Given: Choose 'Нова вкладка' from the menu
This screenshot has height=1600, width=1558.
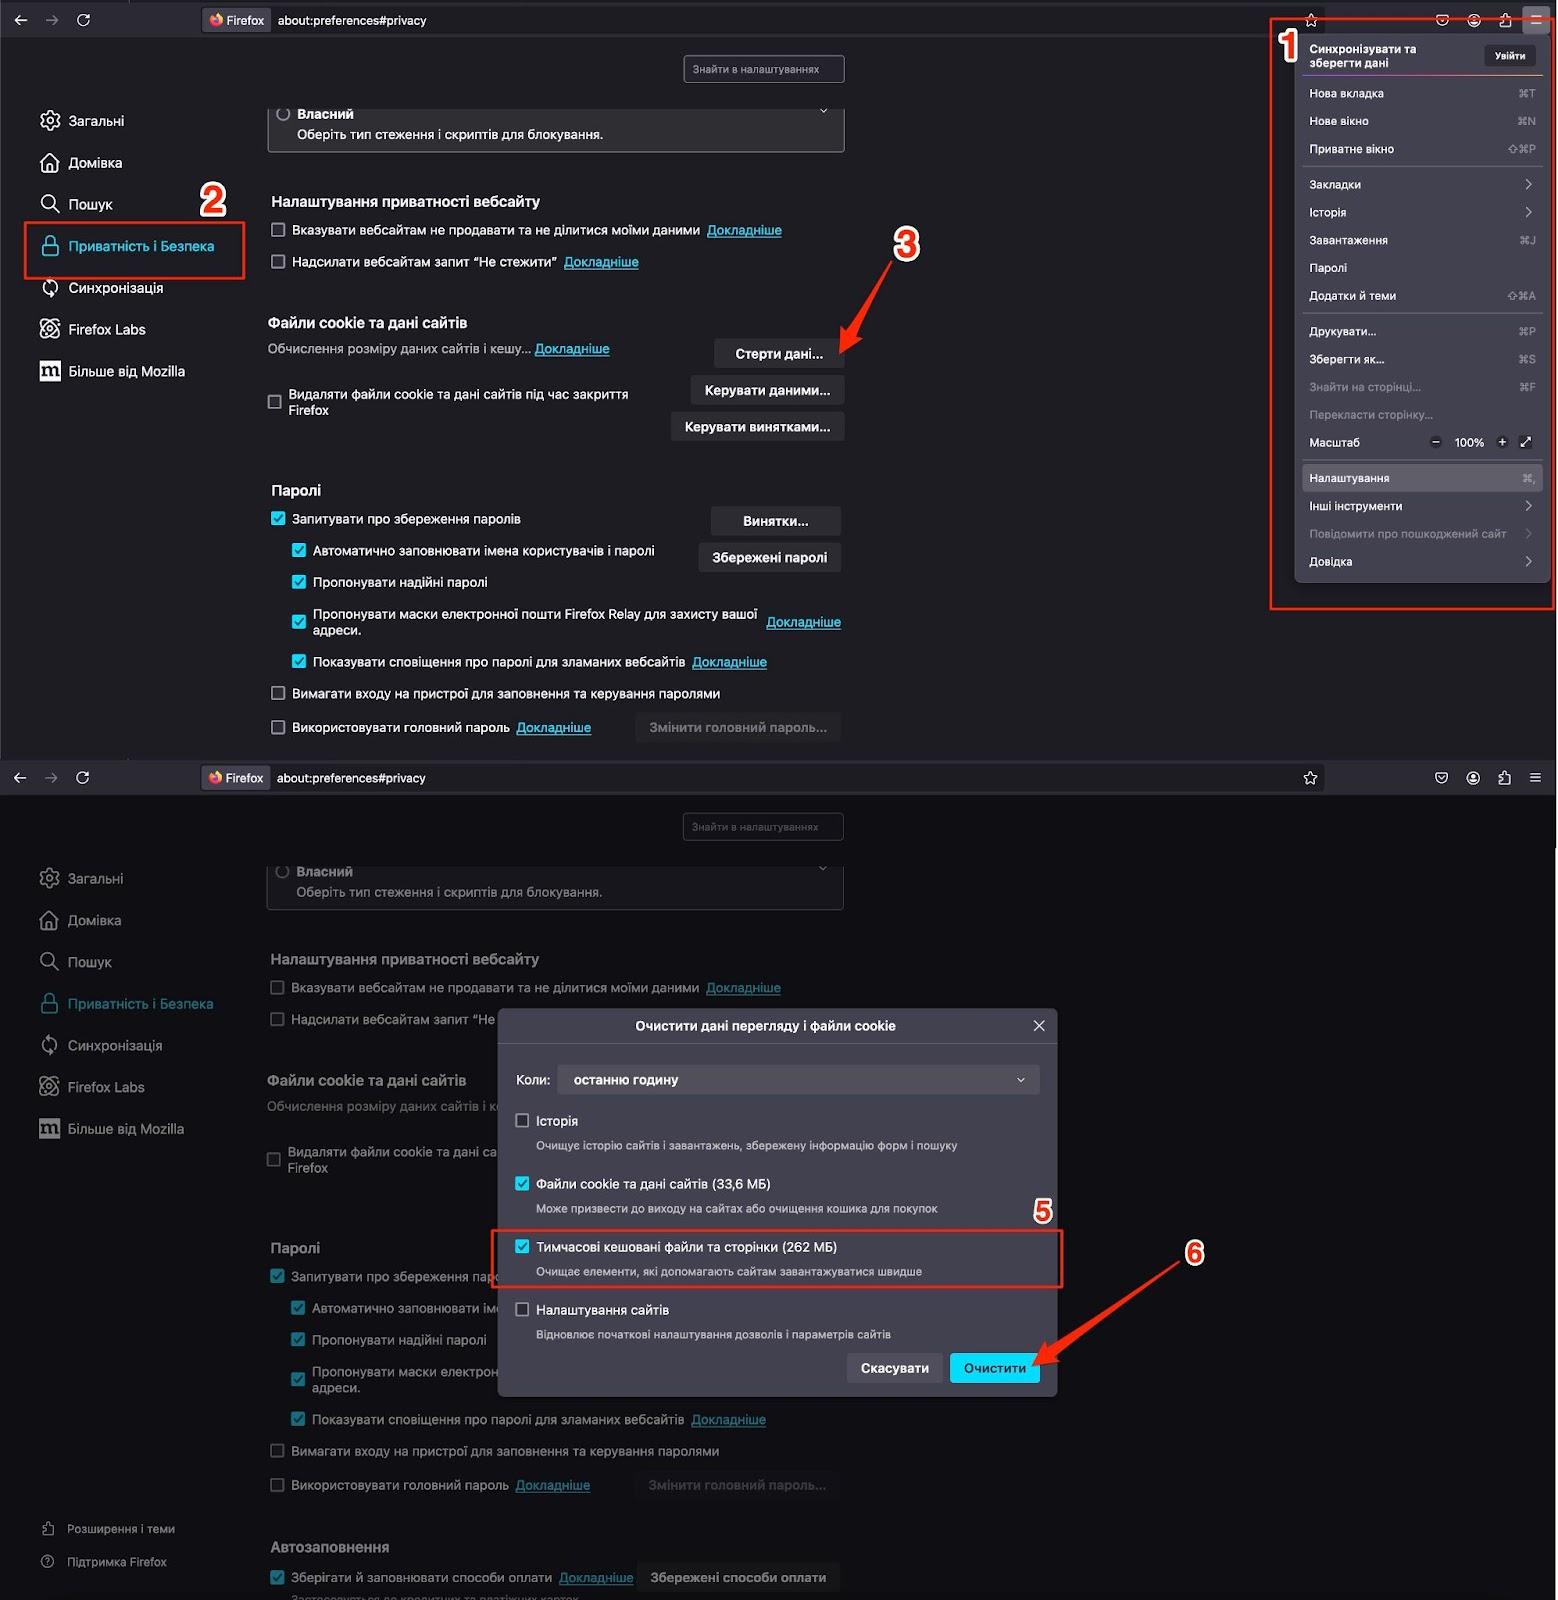Looking at the screenshot, I should 1421,93.
